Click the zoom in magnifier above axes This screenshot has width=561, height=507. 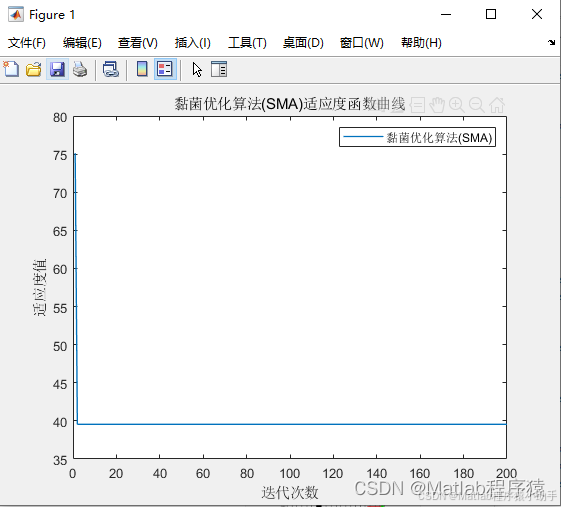coord(457,105)
